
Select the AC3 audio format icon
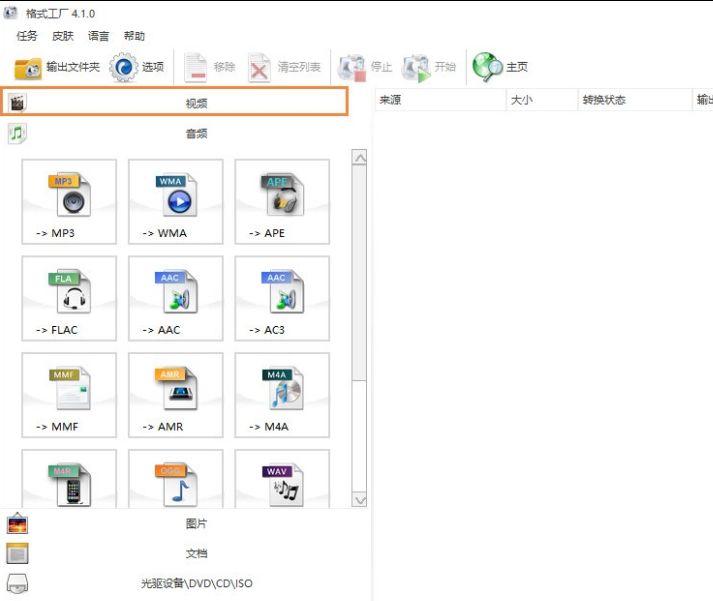(x=282, y=298)
